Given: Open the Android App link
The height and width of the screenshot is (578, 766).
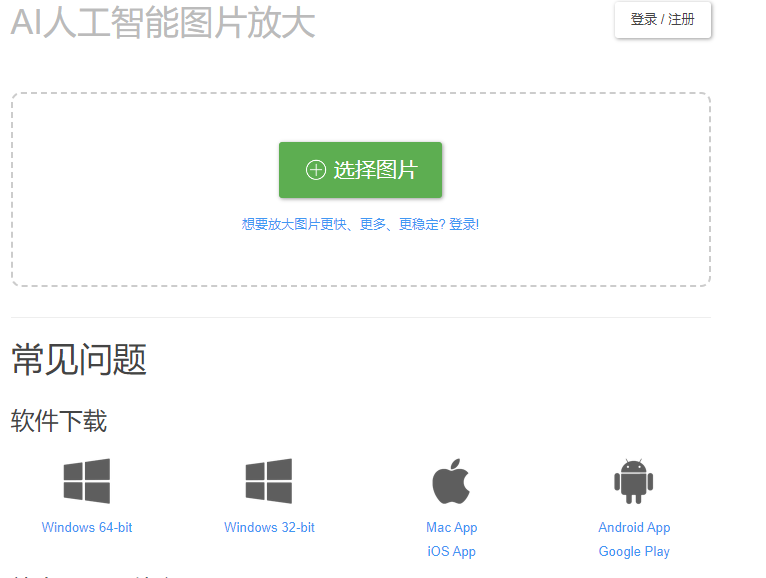Looking at the screenshot, I should pos(634,527).
